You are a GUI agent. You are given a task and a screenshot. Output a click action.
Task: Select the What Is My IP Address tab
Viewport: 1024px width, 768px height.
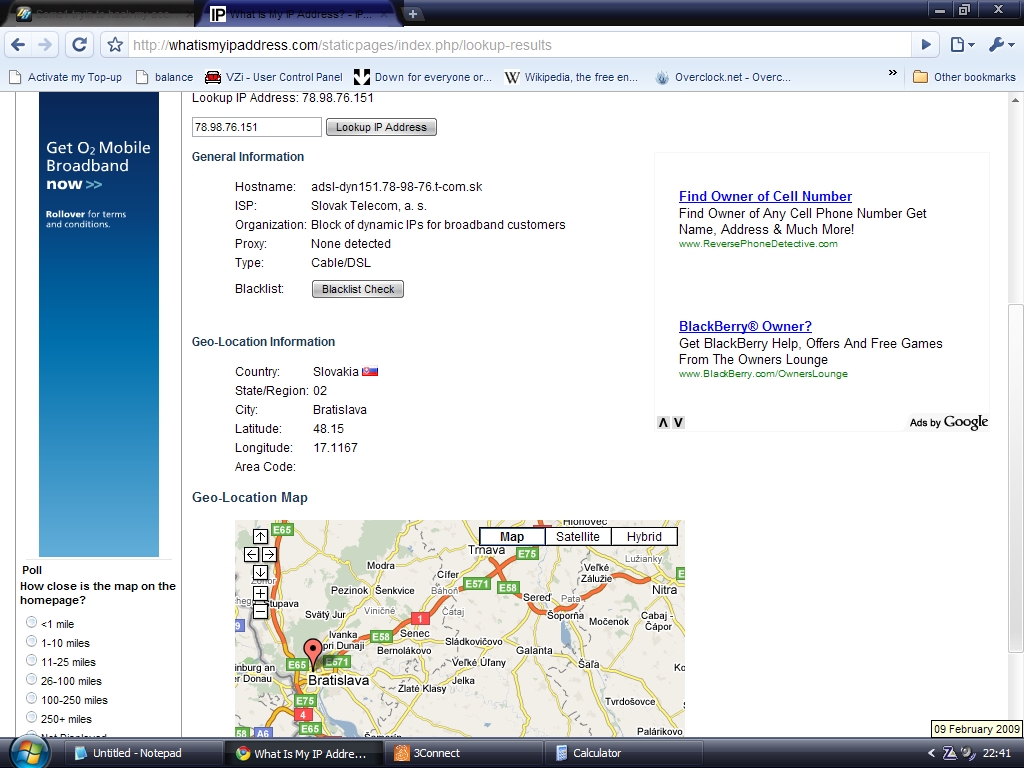(x=298, y=14)
